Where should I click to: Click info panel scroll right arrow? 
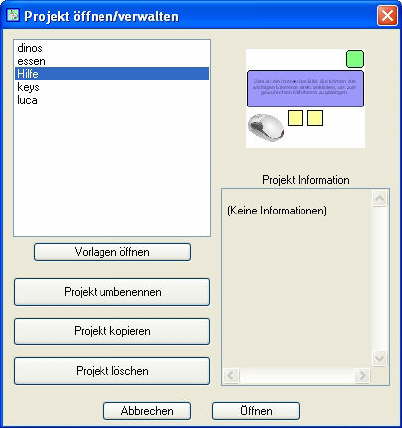click(x=362, y=376)
